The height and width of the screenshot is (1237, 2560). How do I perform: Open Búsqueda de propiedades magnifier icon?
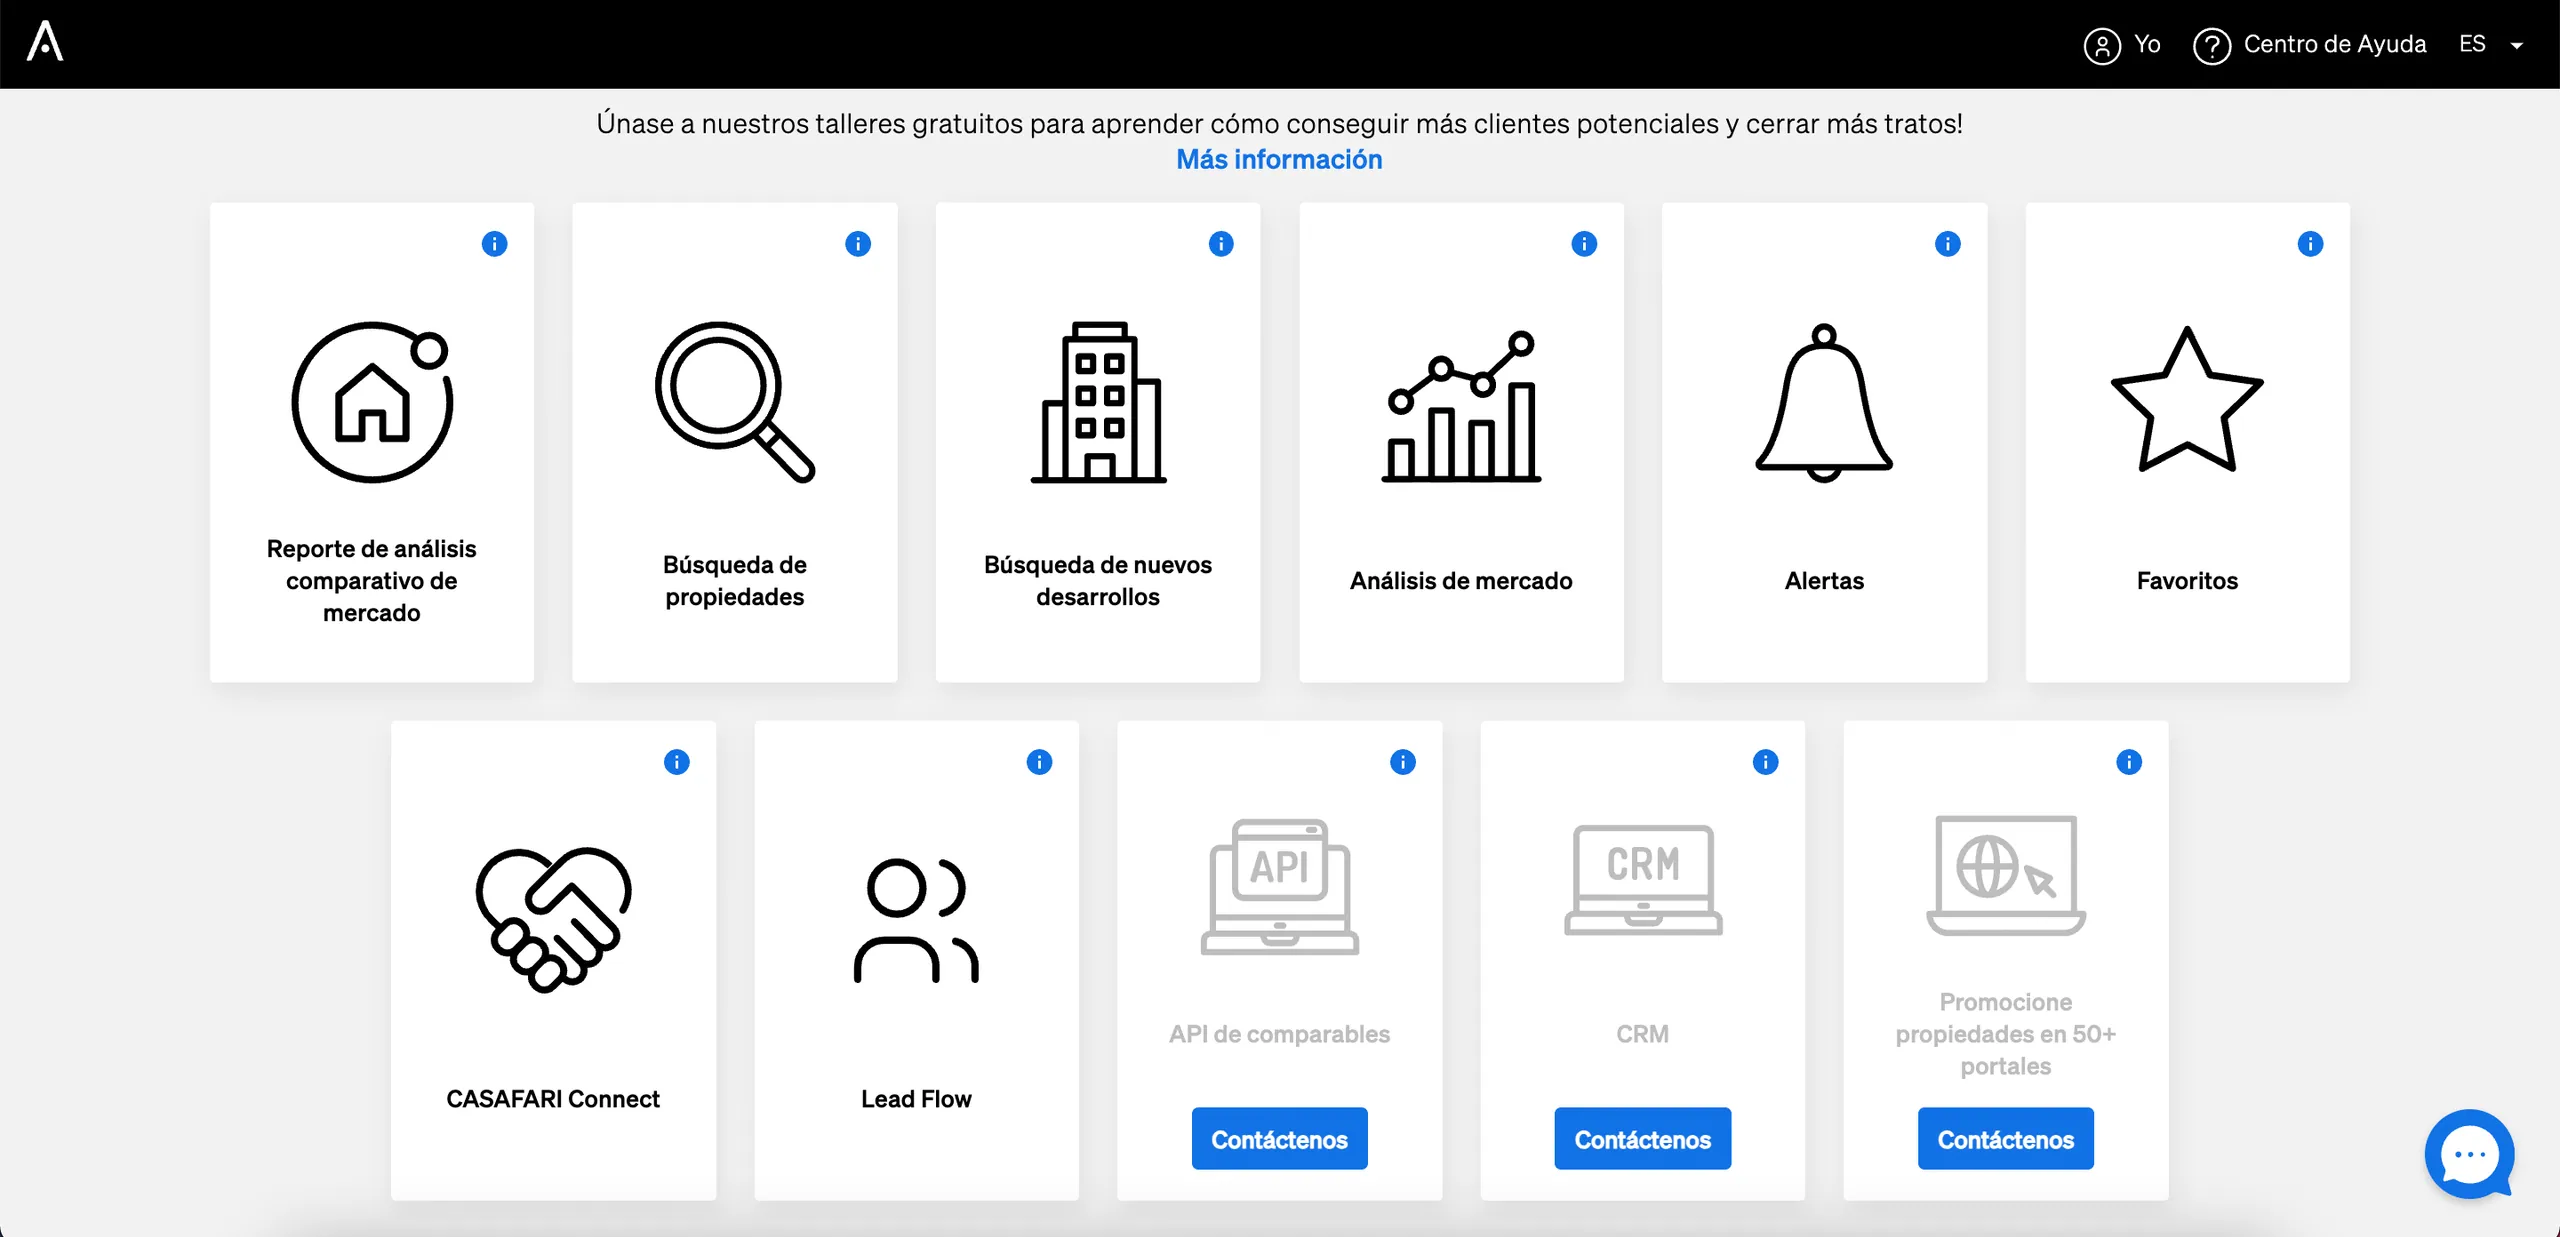pos(735,402)
